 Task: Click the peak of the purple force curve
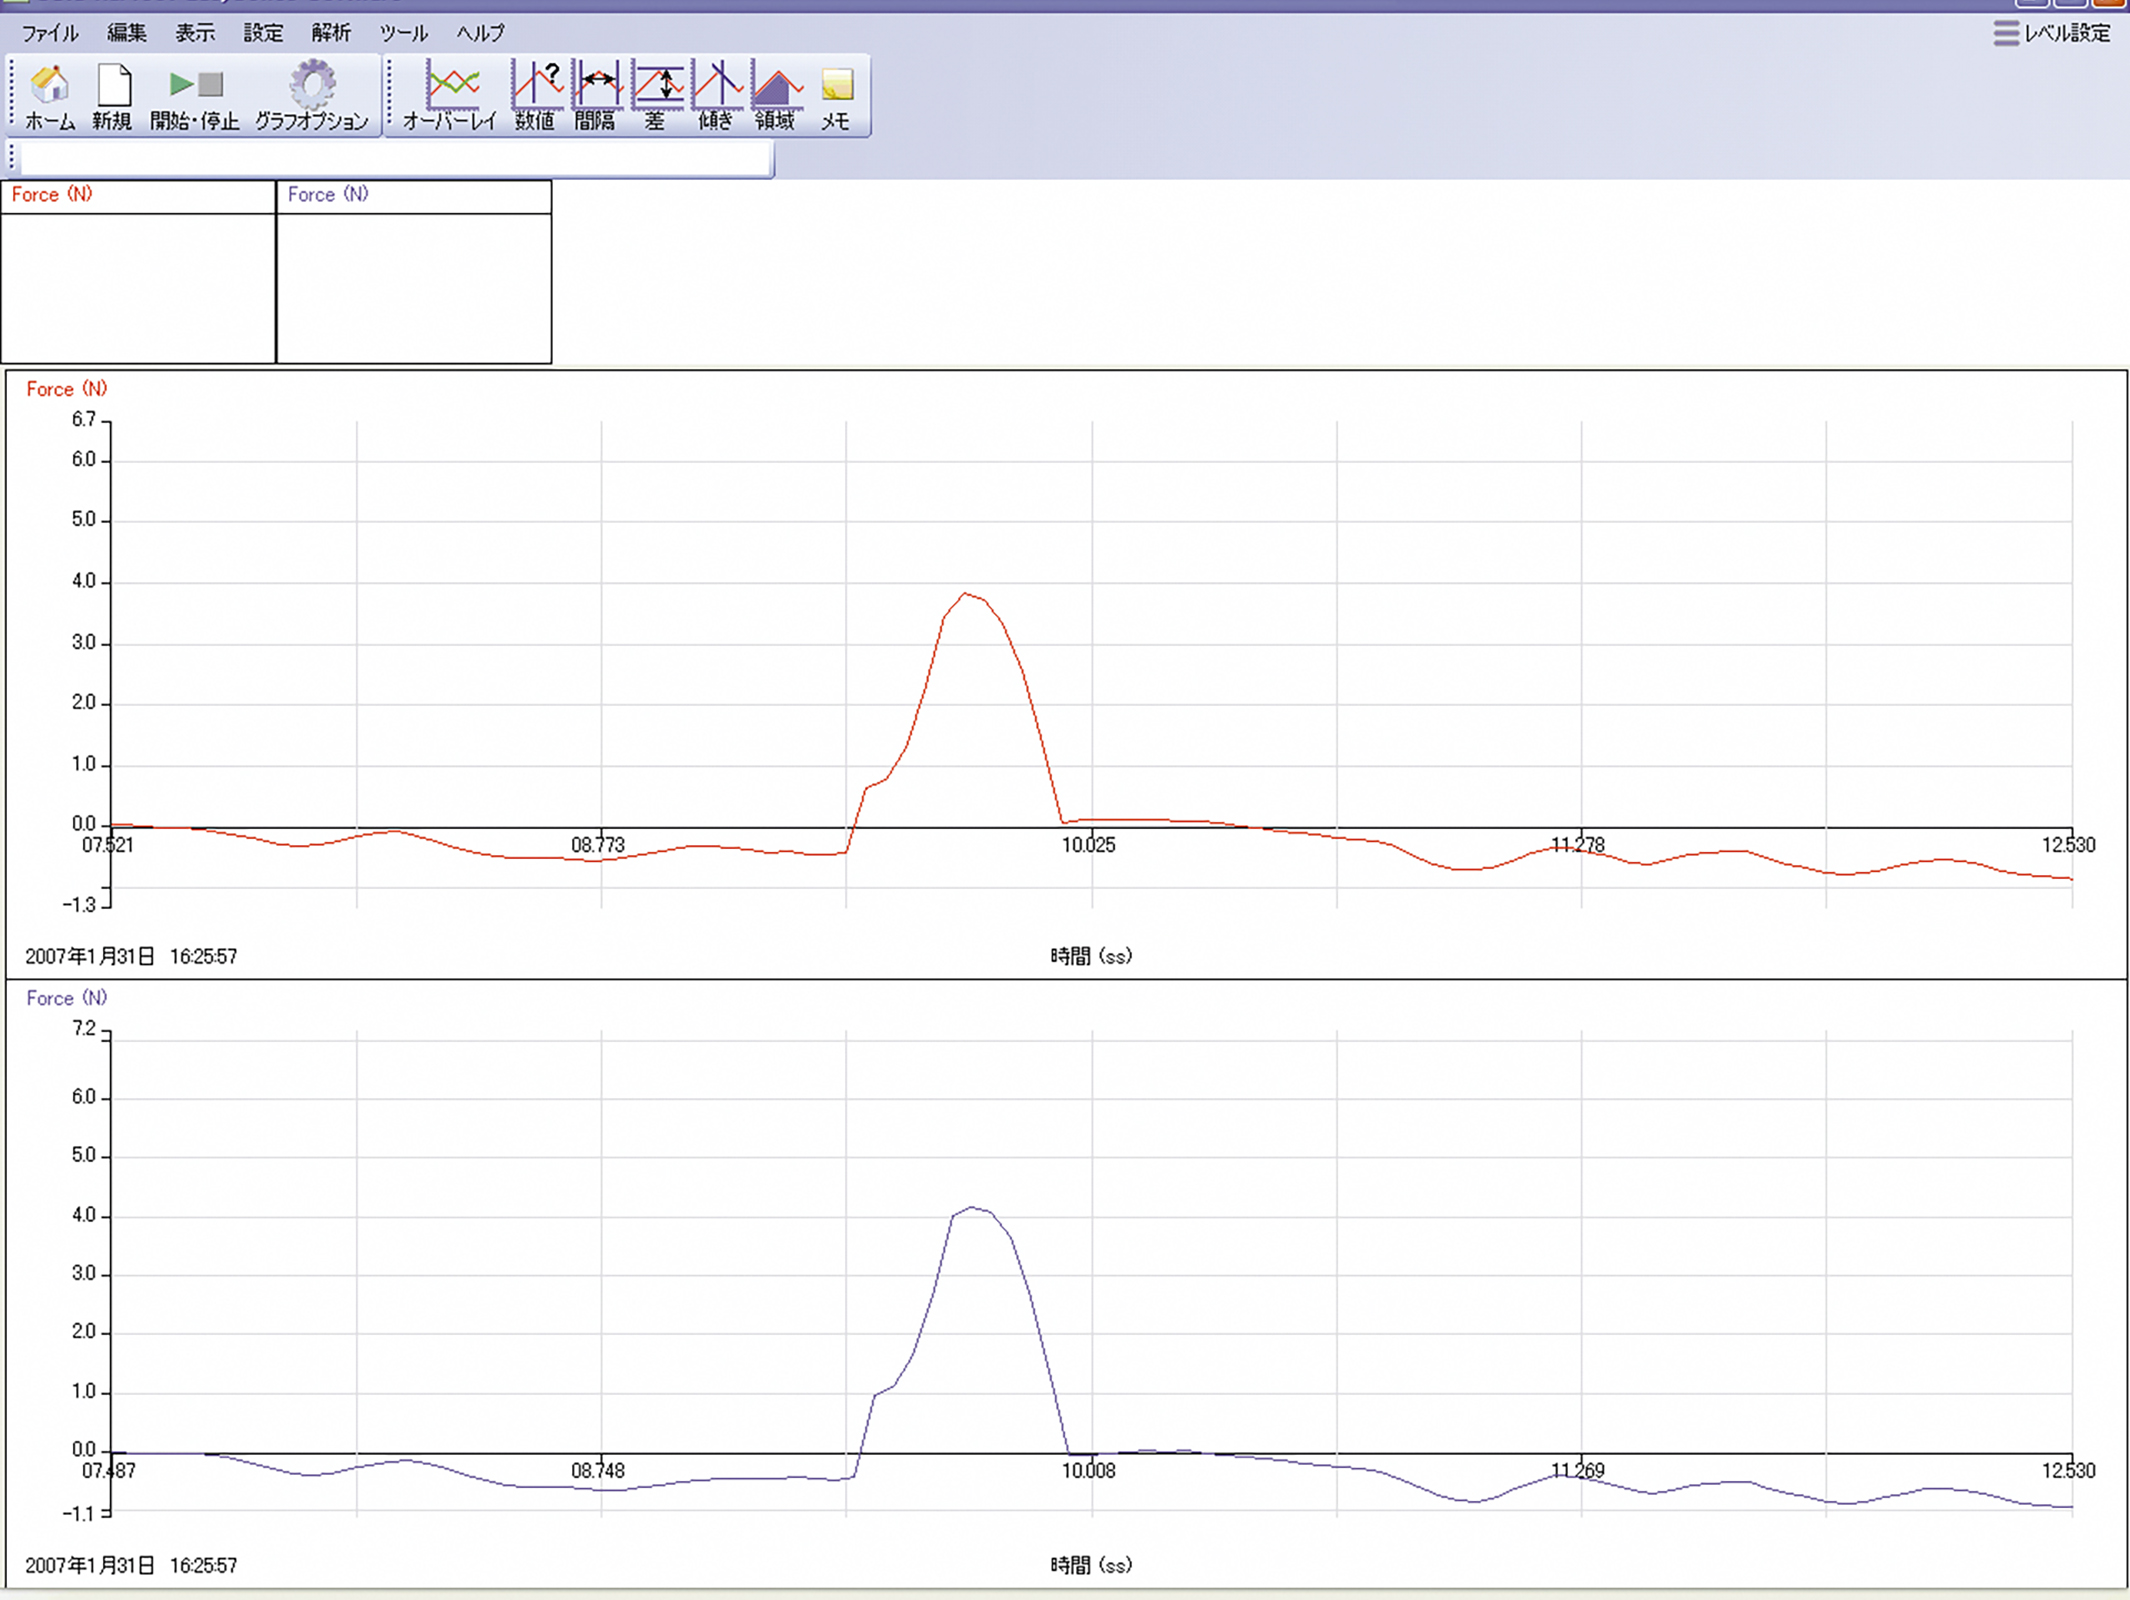point(973,1208)
